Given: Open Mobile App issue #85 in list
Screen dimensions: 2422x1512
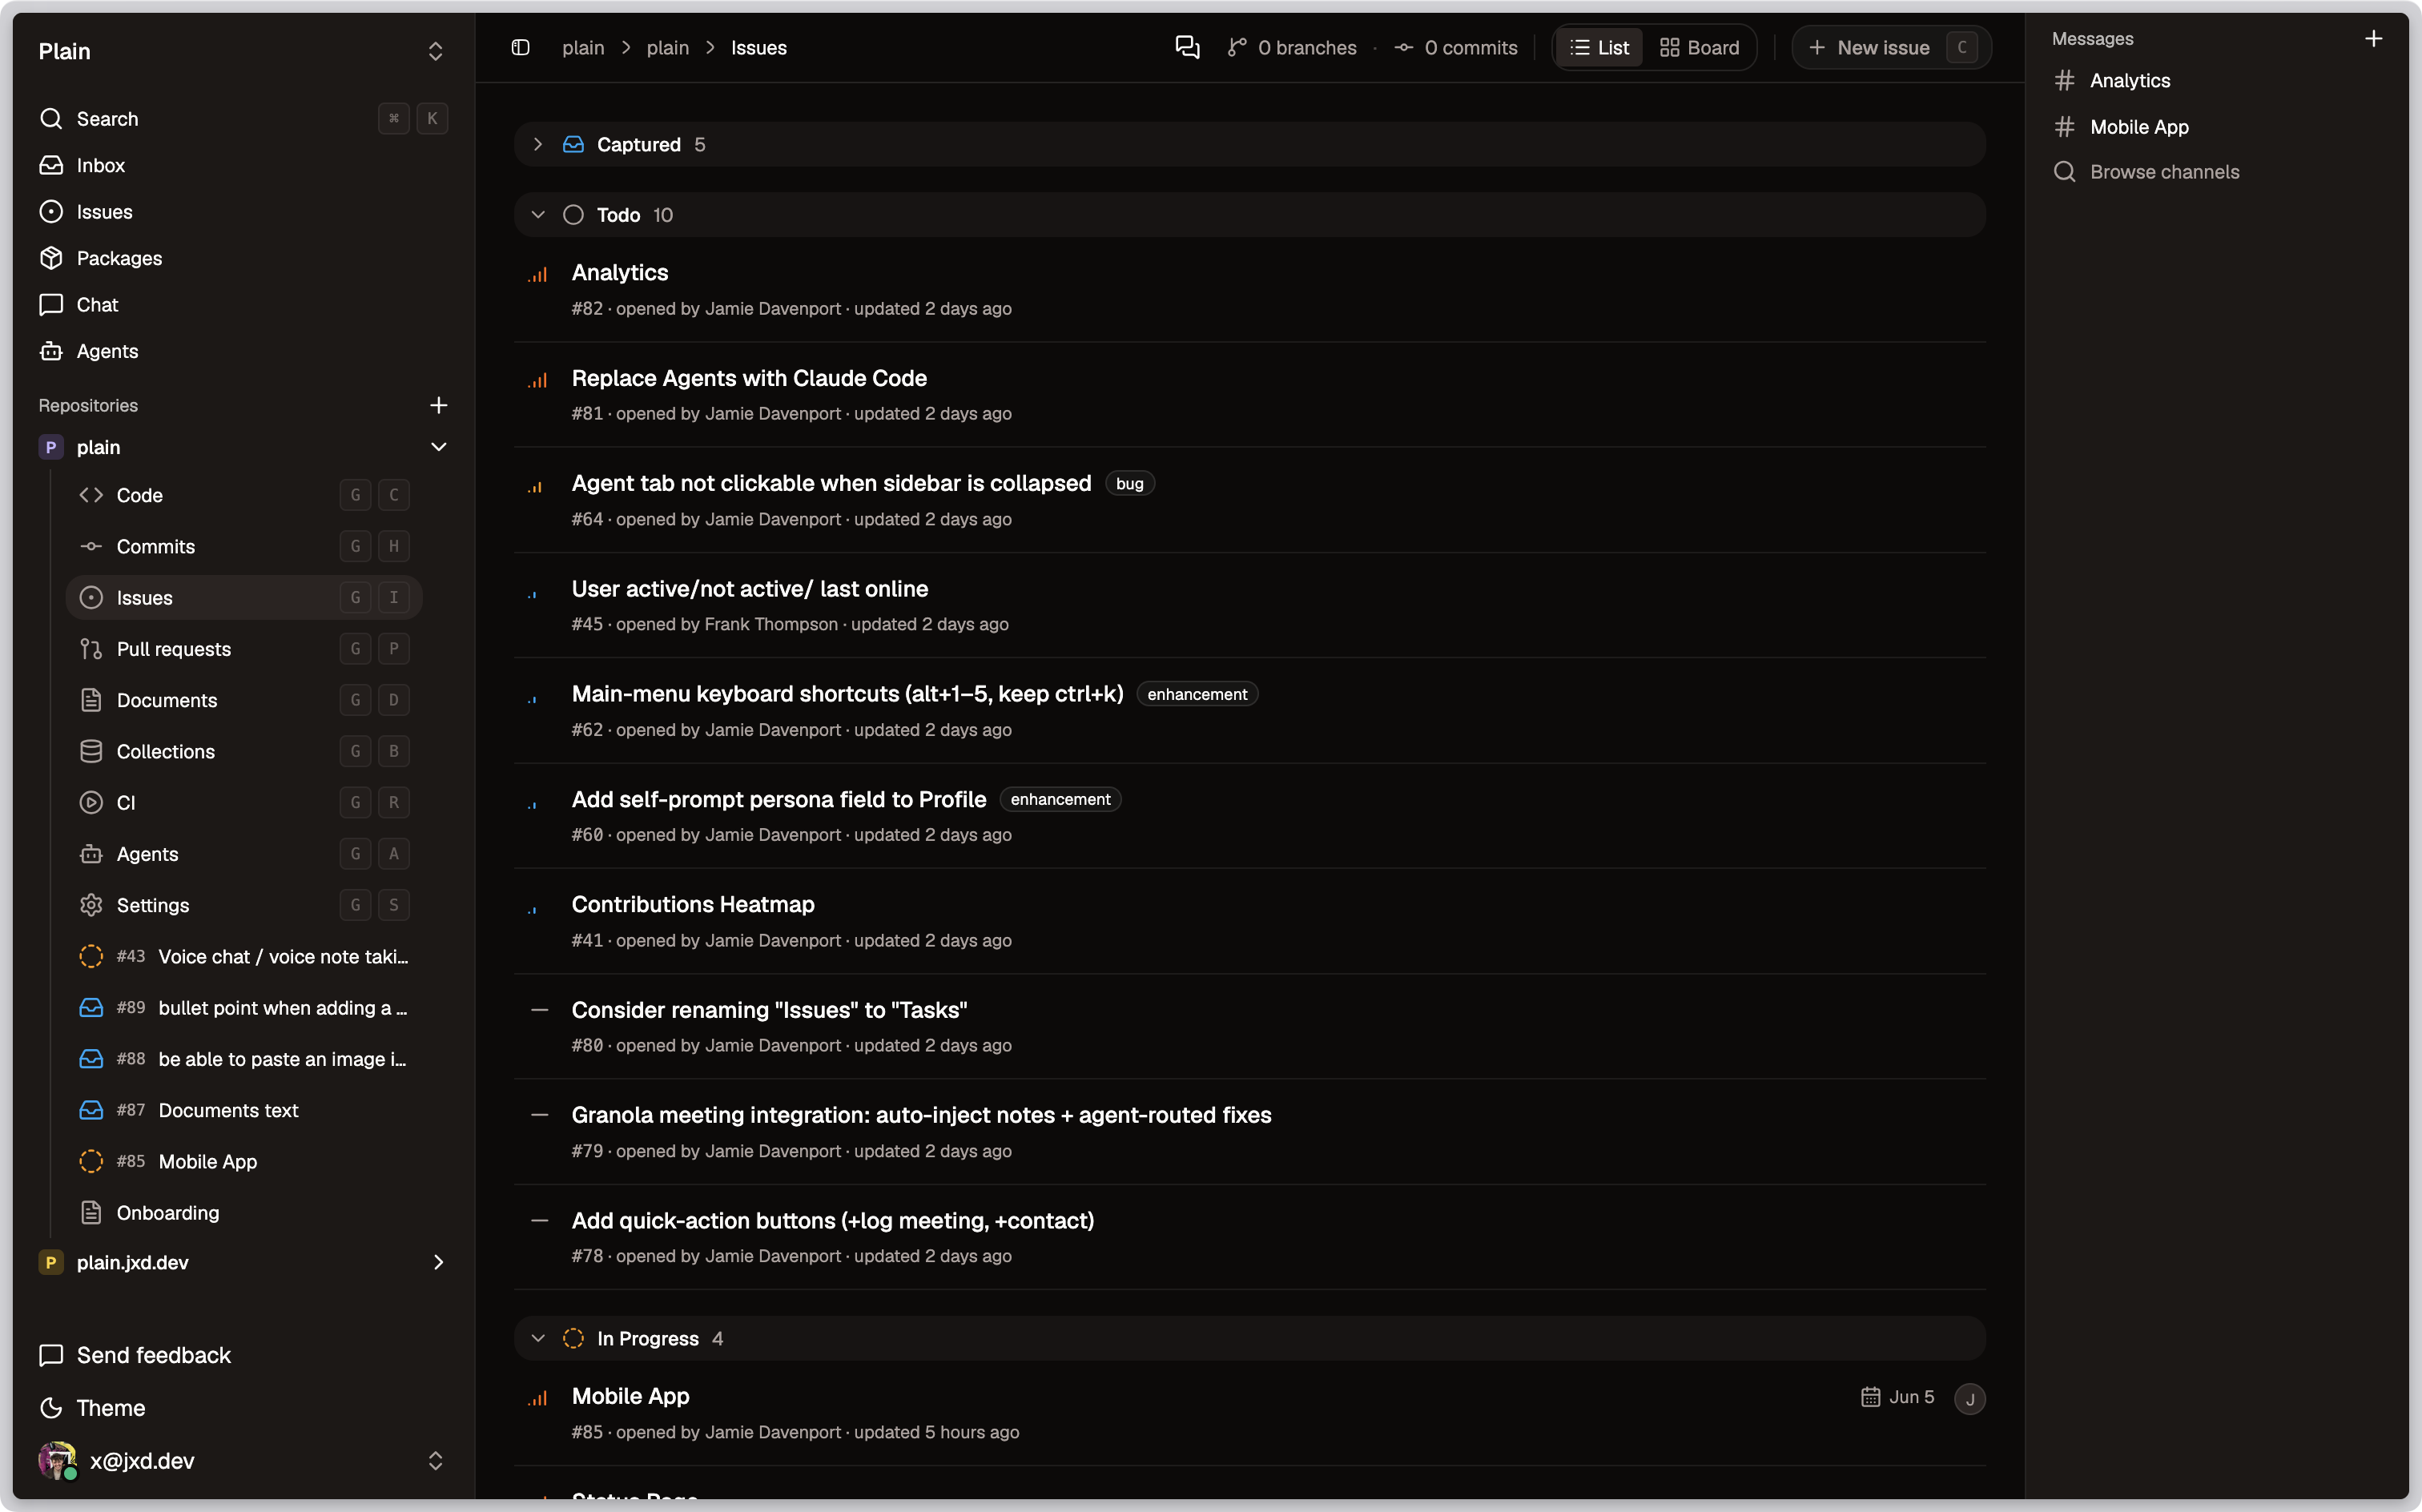Looking at the screenshot, I should click(630, 1397).
